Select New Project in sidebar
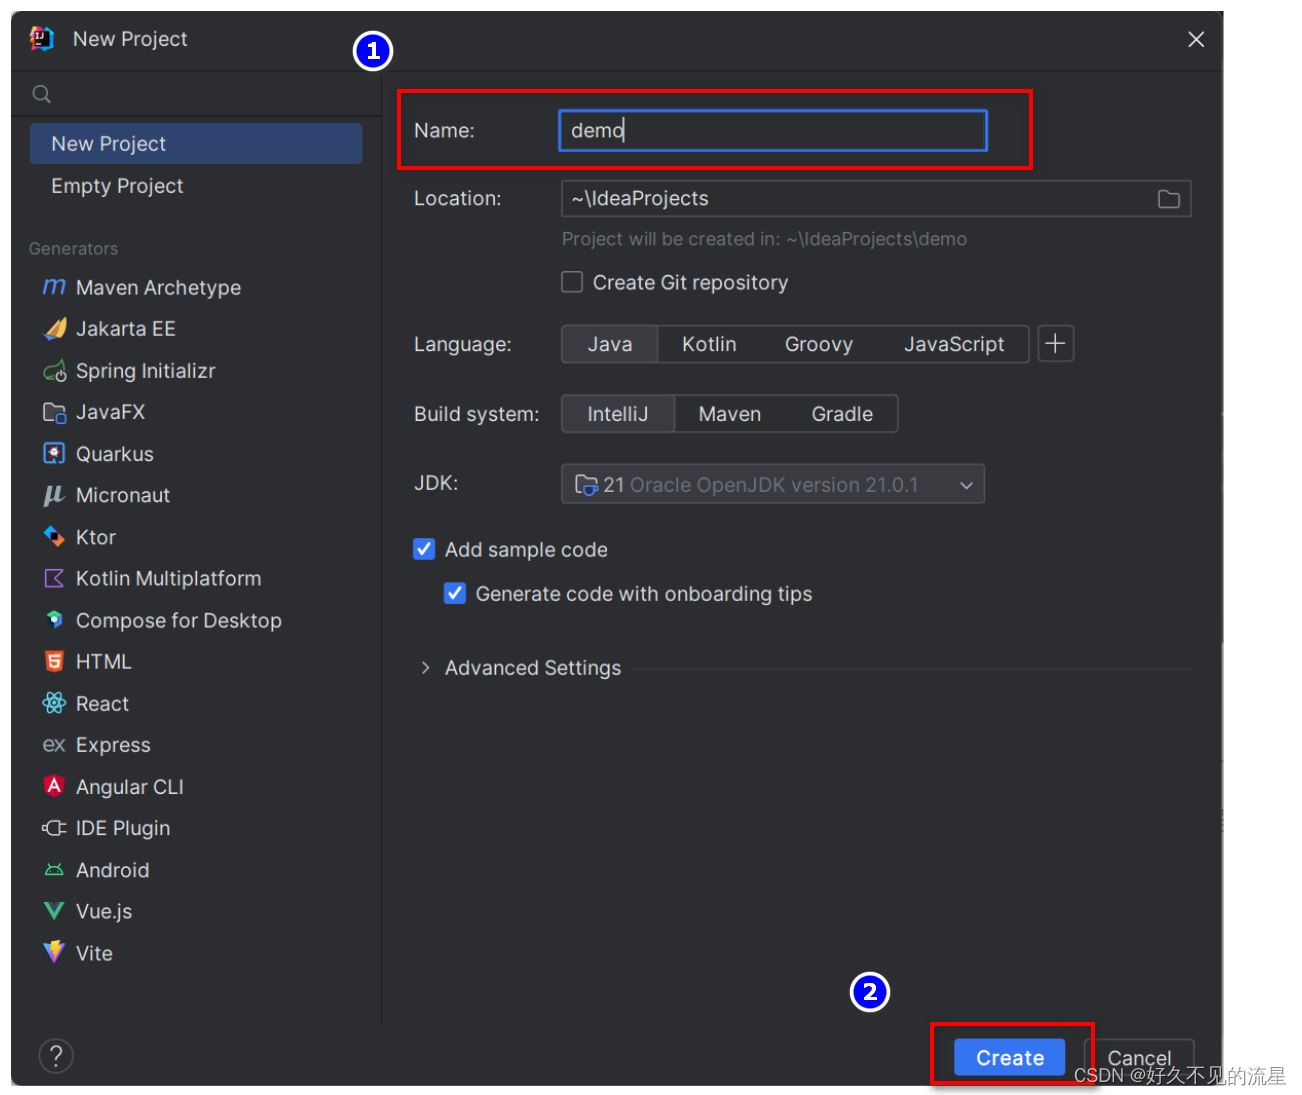1302x1095 pixels. coord(196,143)
